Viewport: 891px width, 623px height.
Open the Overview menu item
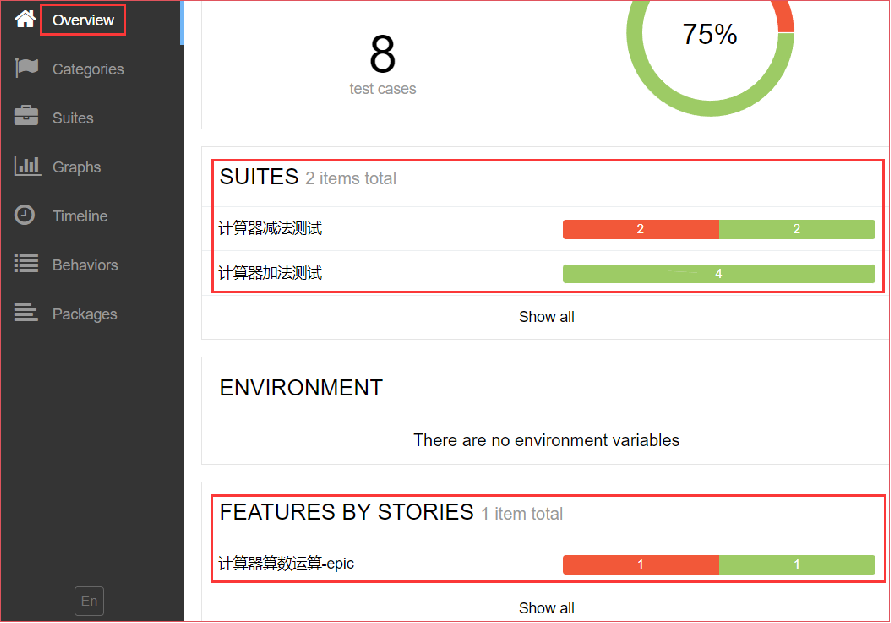coord(83,20)
